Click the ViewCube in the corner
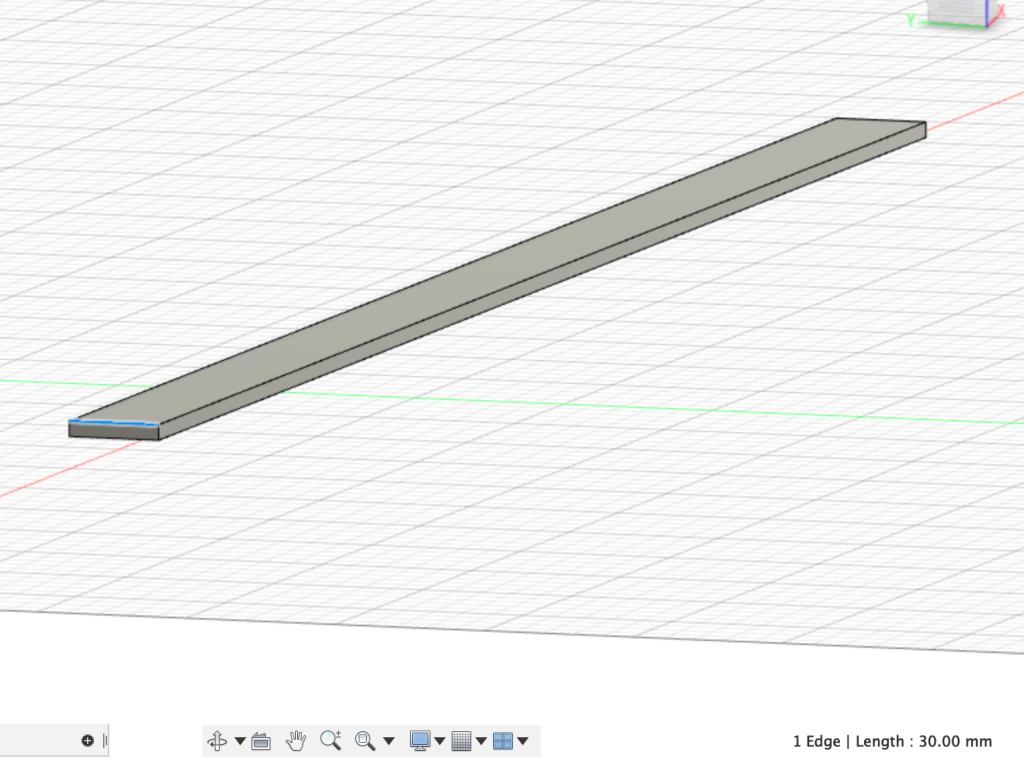Viewport: 1024px width, 760px height. (x=958, y=12)
